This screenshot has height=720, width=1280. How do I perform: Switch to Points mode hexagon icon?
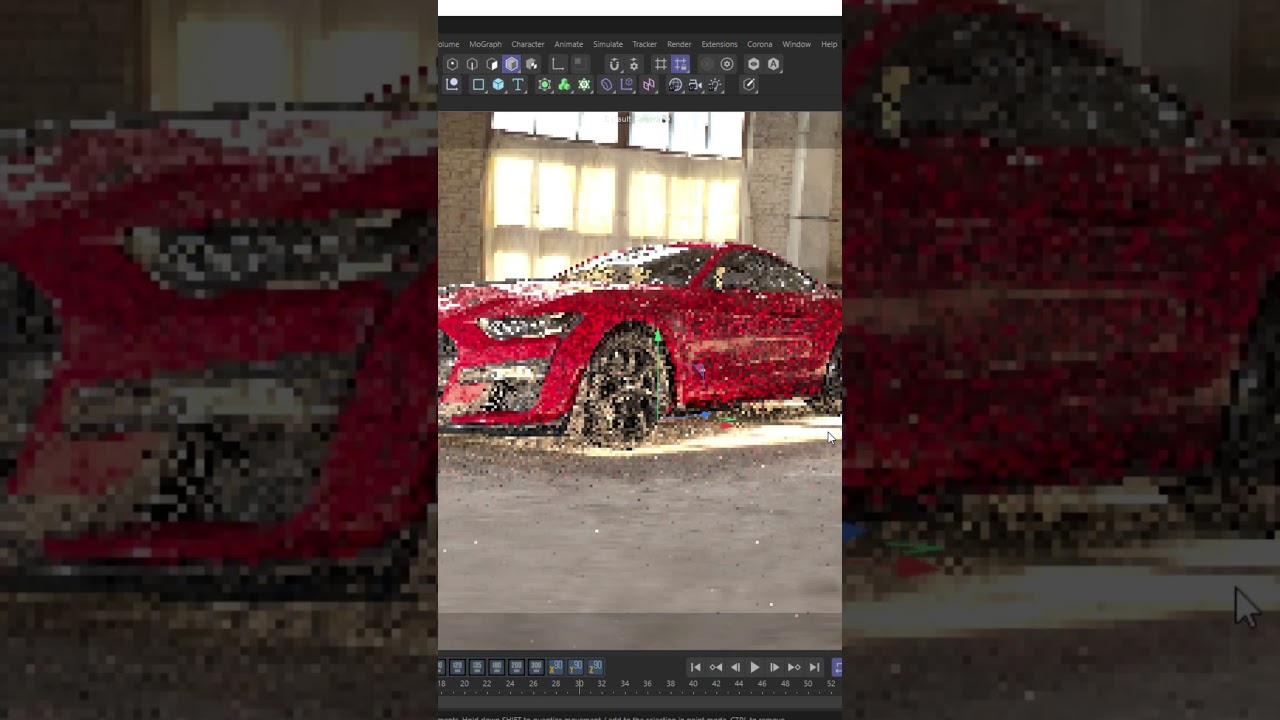(x=452, y=64)
